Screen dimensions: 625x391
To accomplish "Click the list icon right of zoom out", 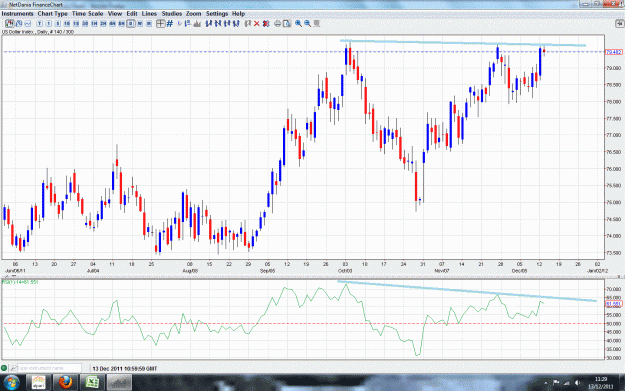I will tap(317, 24).
